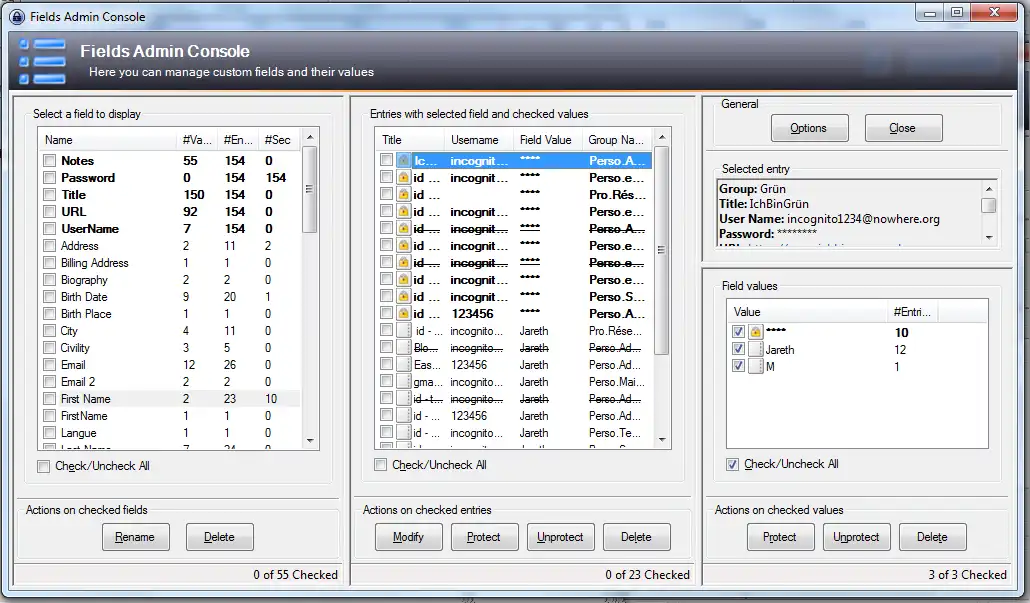
Task: Click the document icon of the Eas... entry
Action: [403, 365]
